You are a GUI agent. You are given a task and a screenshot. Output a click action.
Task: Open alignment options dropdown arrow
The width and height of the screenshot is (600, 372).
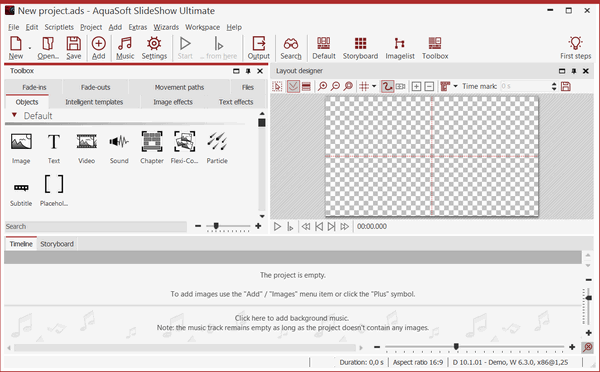455,86
